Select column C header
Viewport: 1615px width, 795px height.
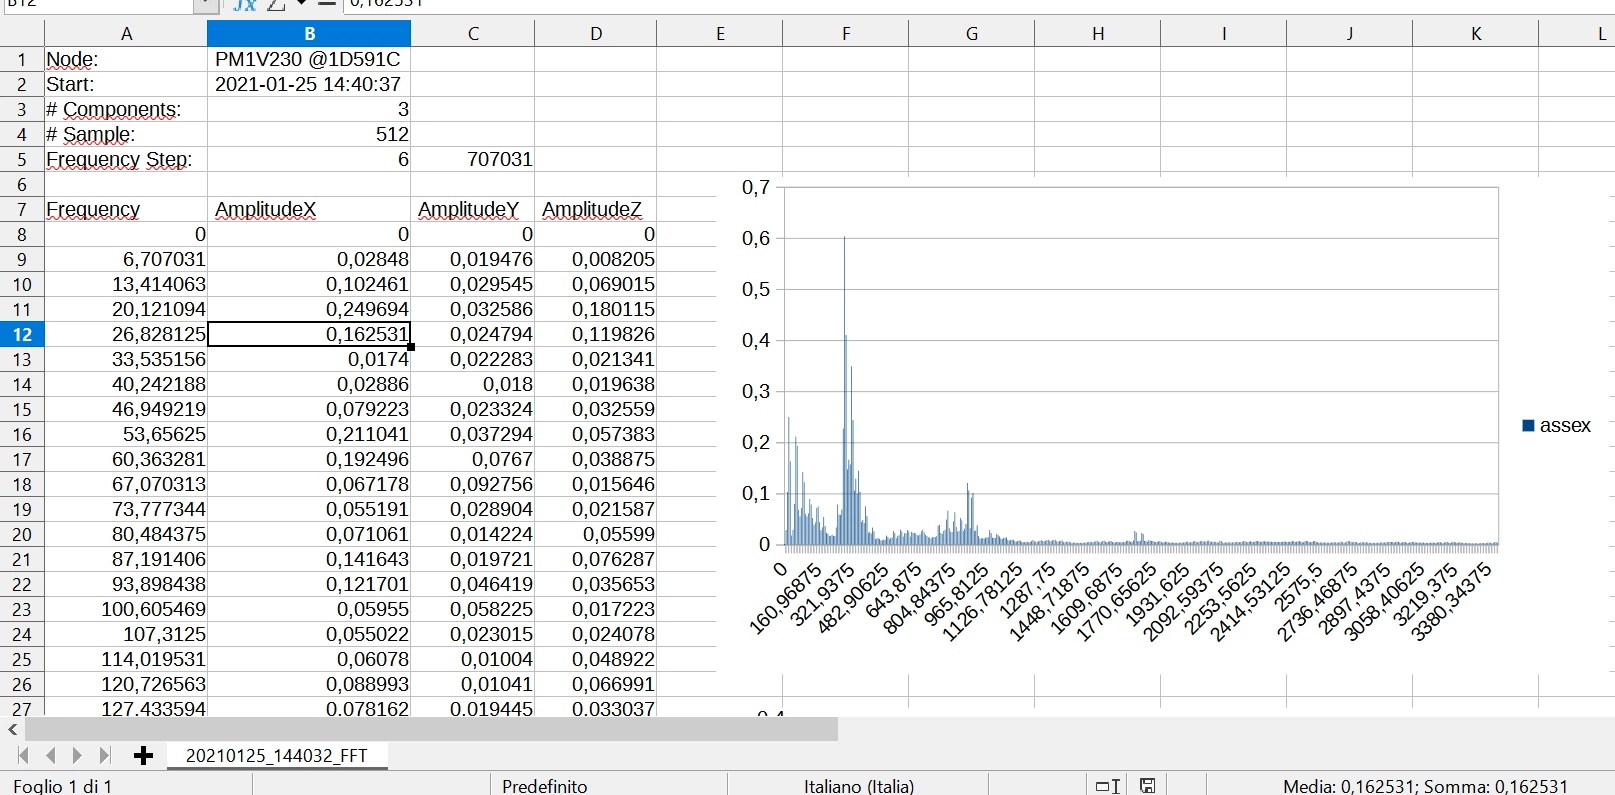pos(473,34)
